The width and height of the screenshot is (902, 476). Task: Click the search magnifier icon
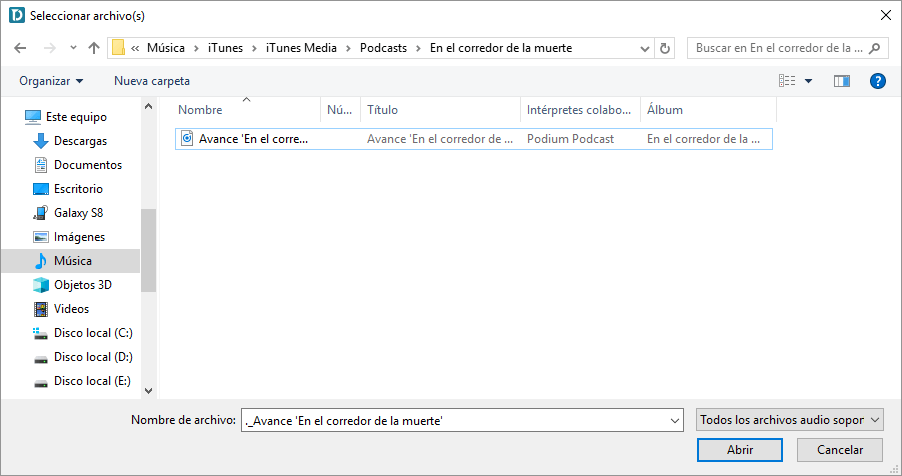point(874,48)
